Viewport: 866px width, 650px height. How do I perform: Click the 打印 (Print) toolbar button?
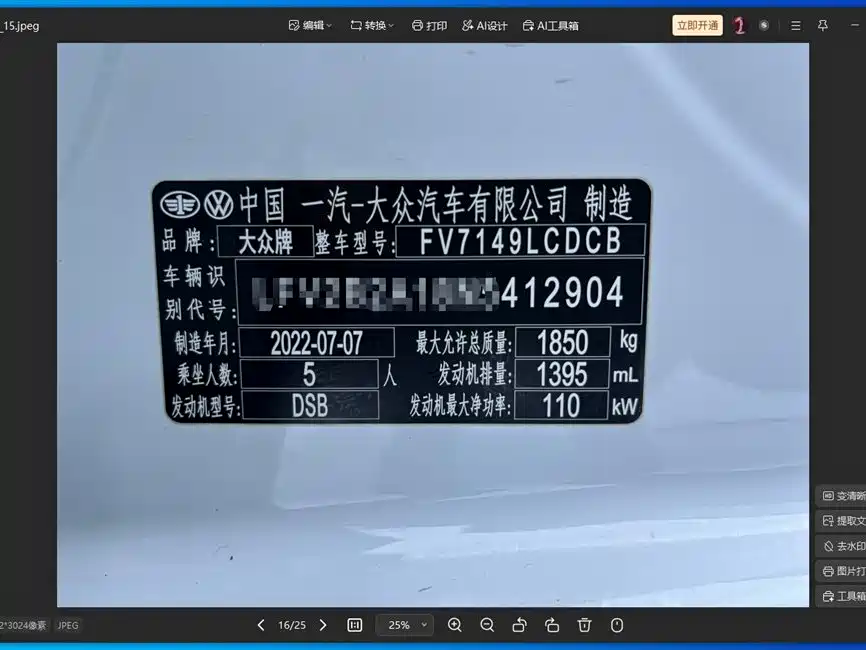(x=429, y=25)
